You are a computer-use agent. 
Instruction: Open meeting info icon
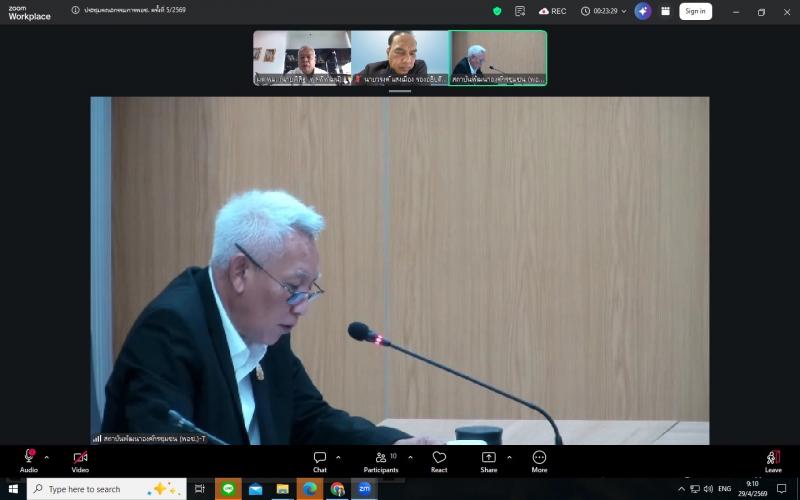(76, 10)
